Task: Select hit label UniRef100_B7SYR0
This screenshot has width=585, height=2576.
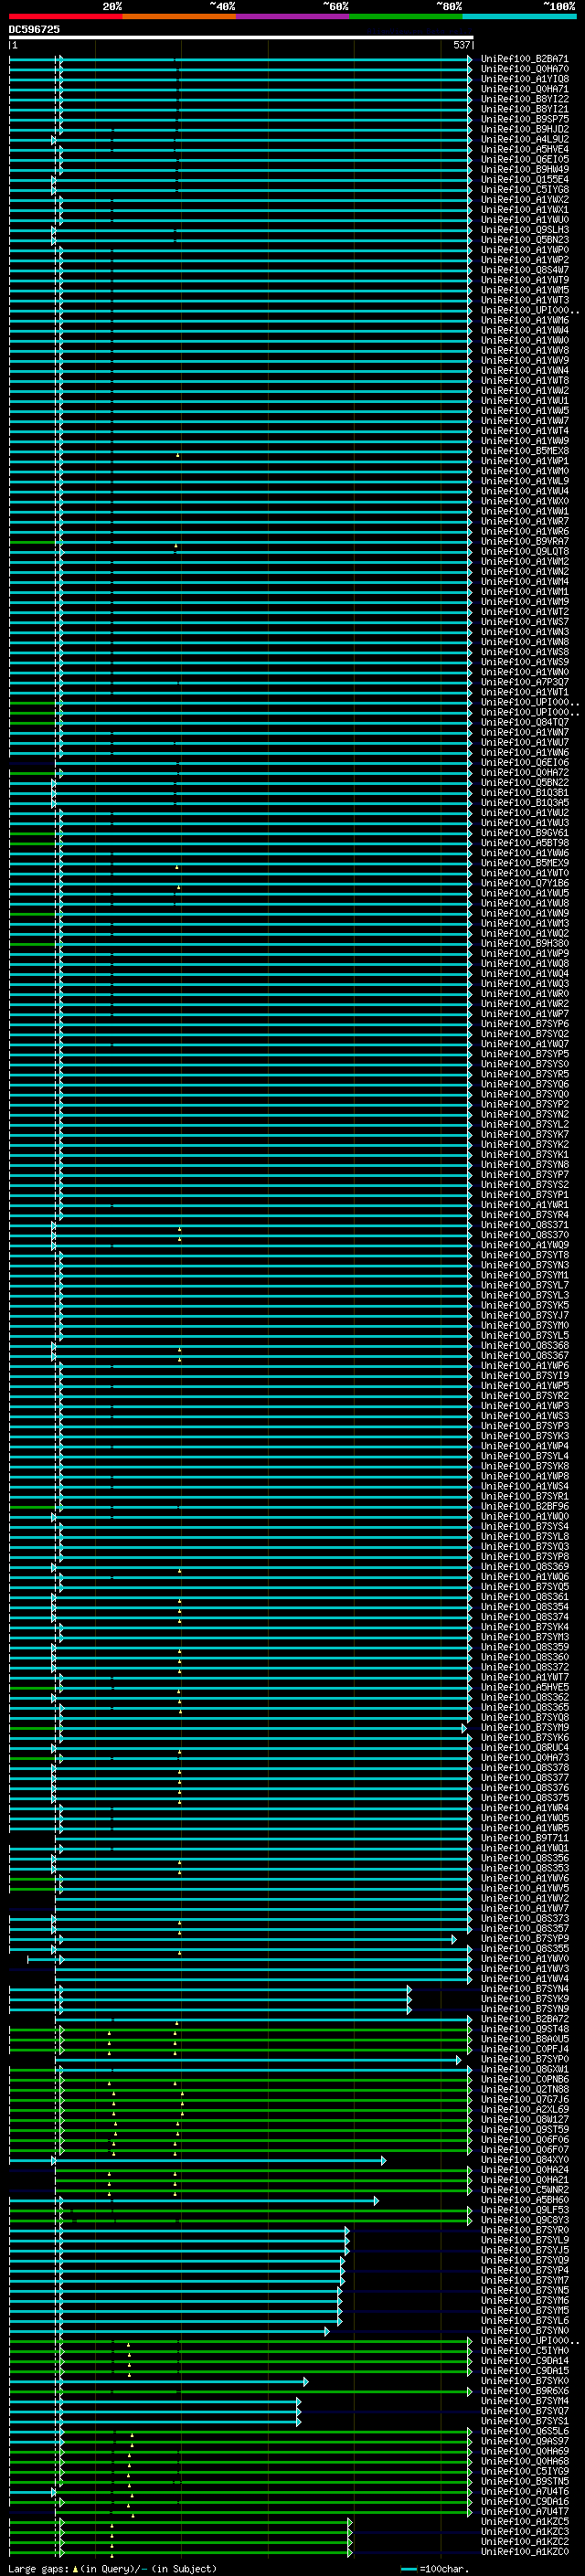Action: (x=525, y=2230)
